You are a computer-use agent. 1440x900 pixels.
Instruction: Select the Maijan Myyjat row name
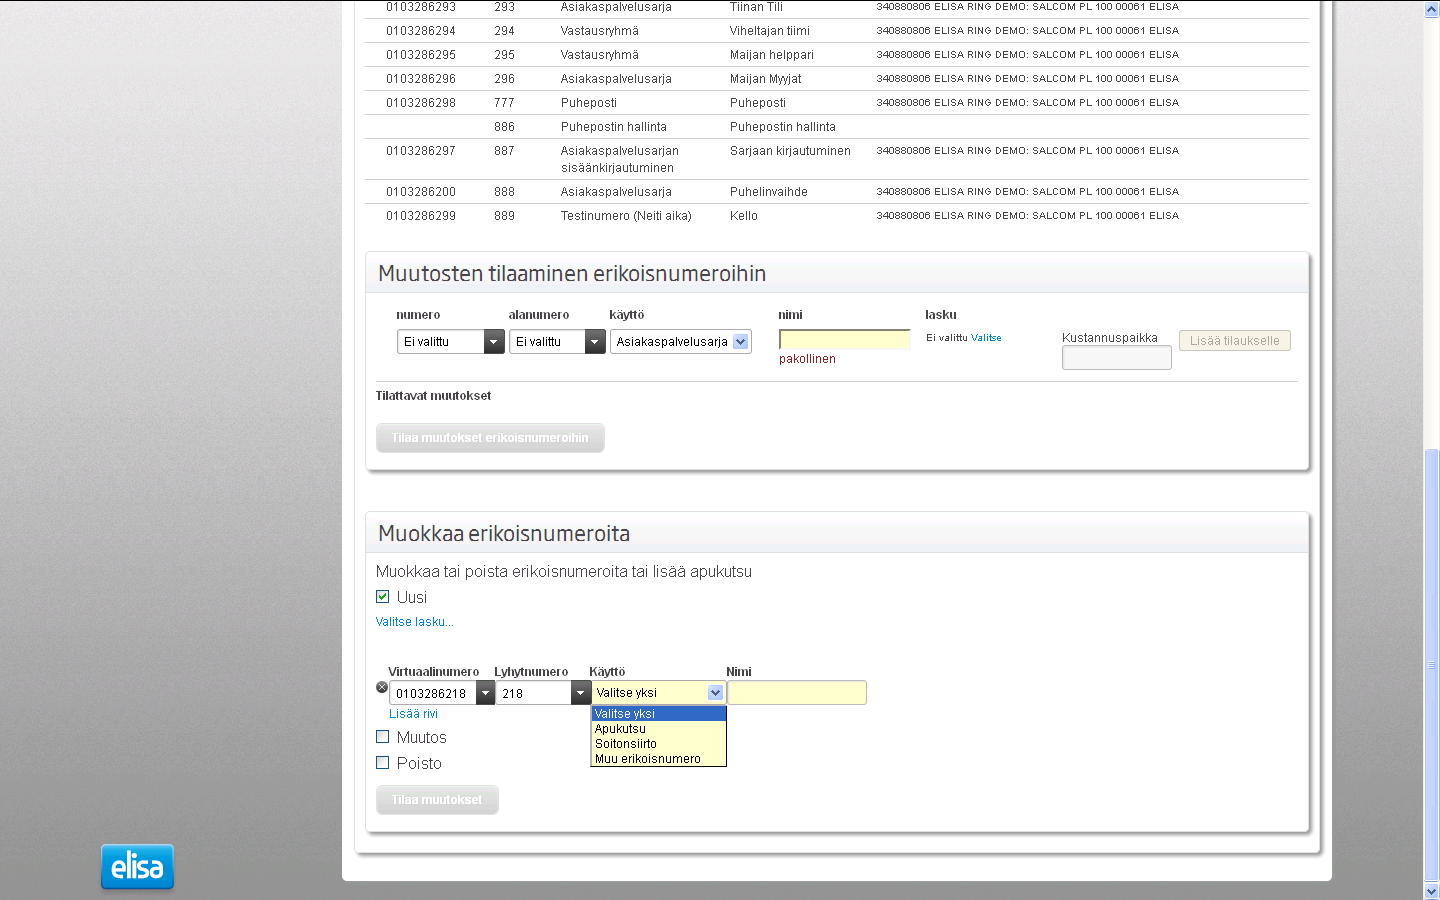(766, 79)
